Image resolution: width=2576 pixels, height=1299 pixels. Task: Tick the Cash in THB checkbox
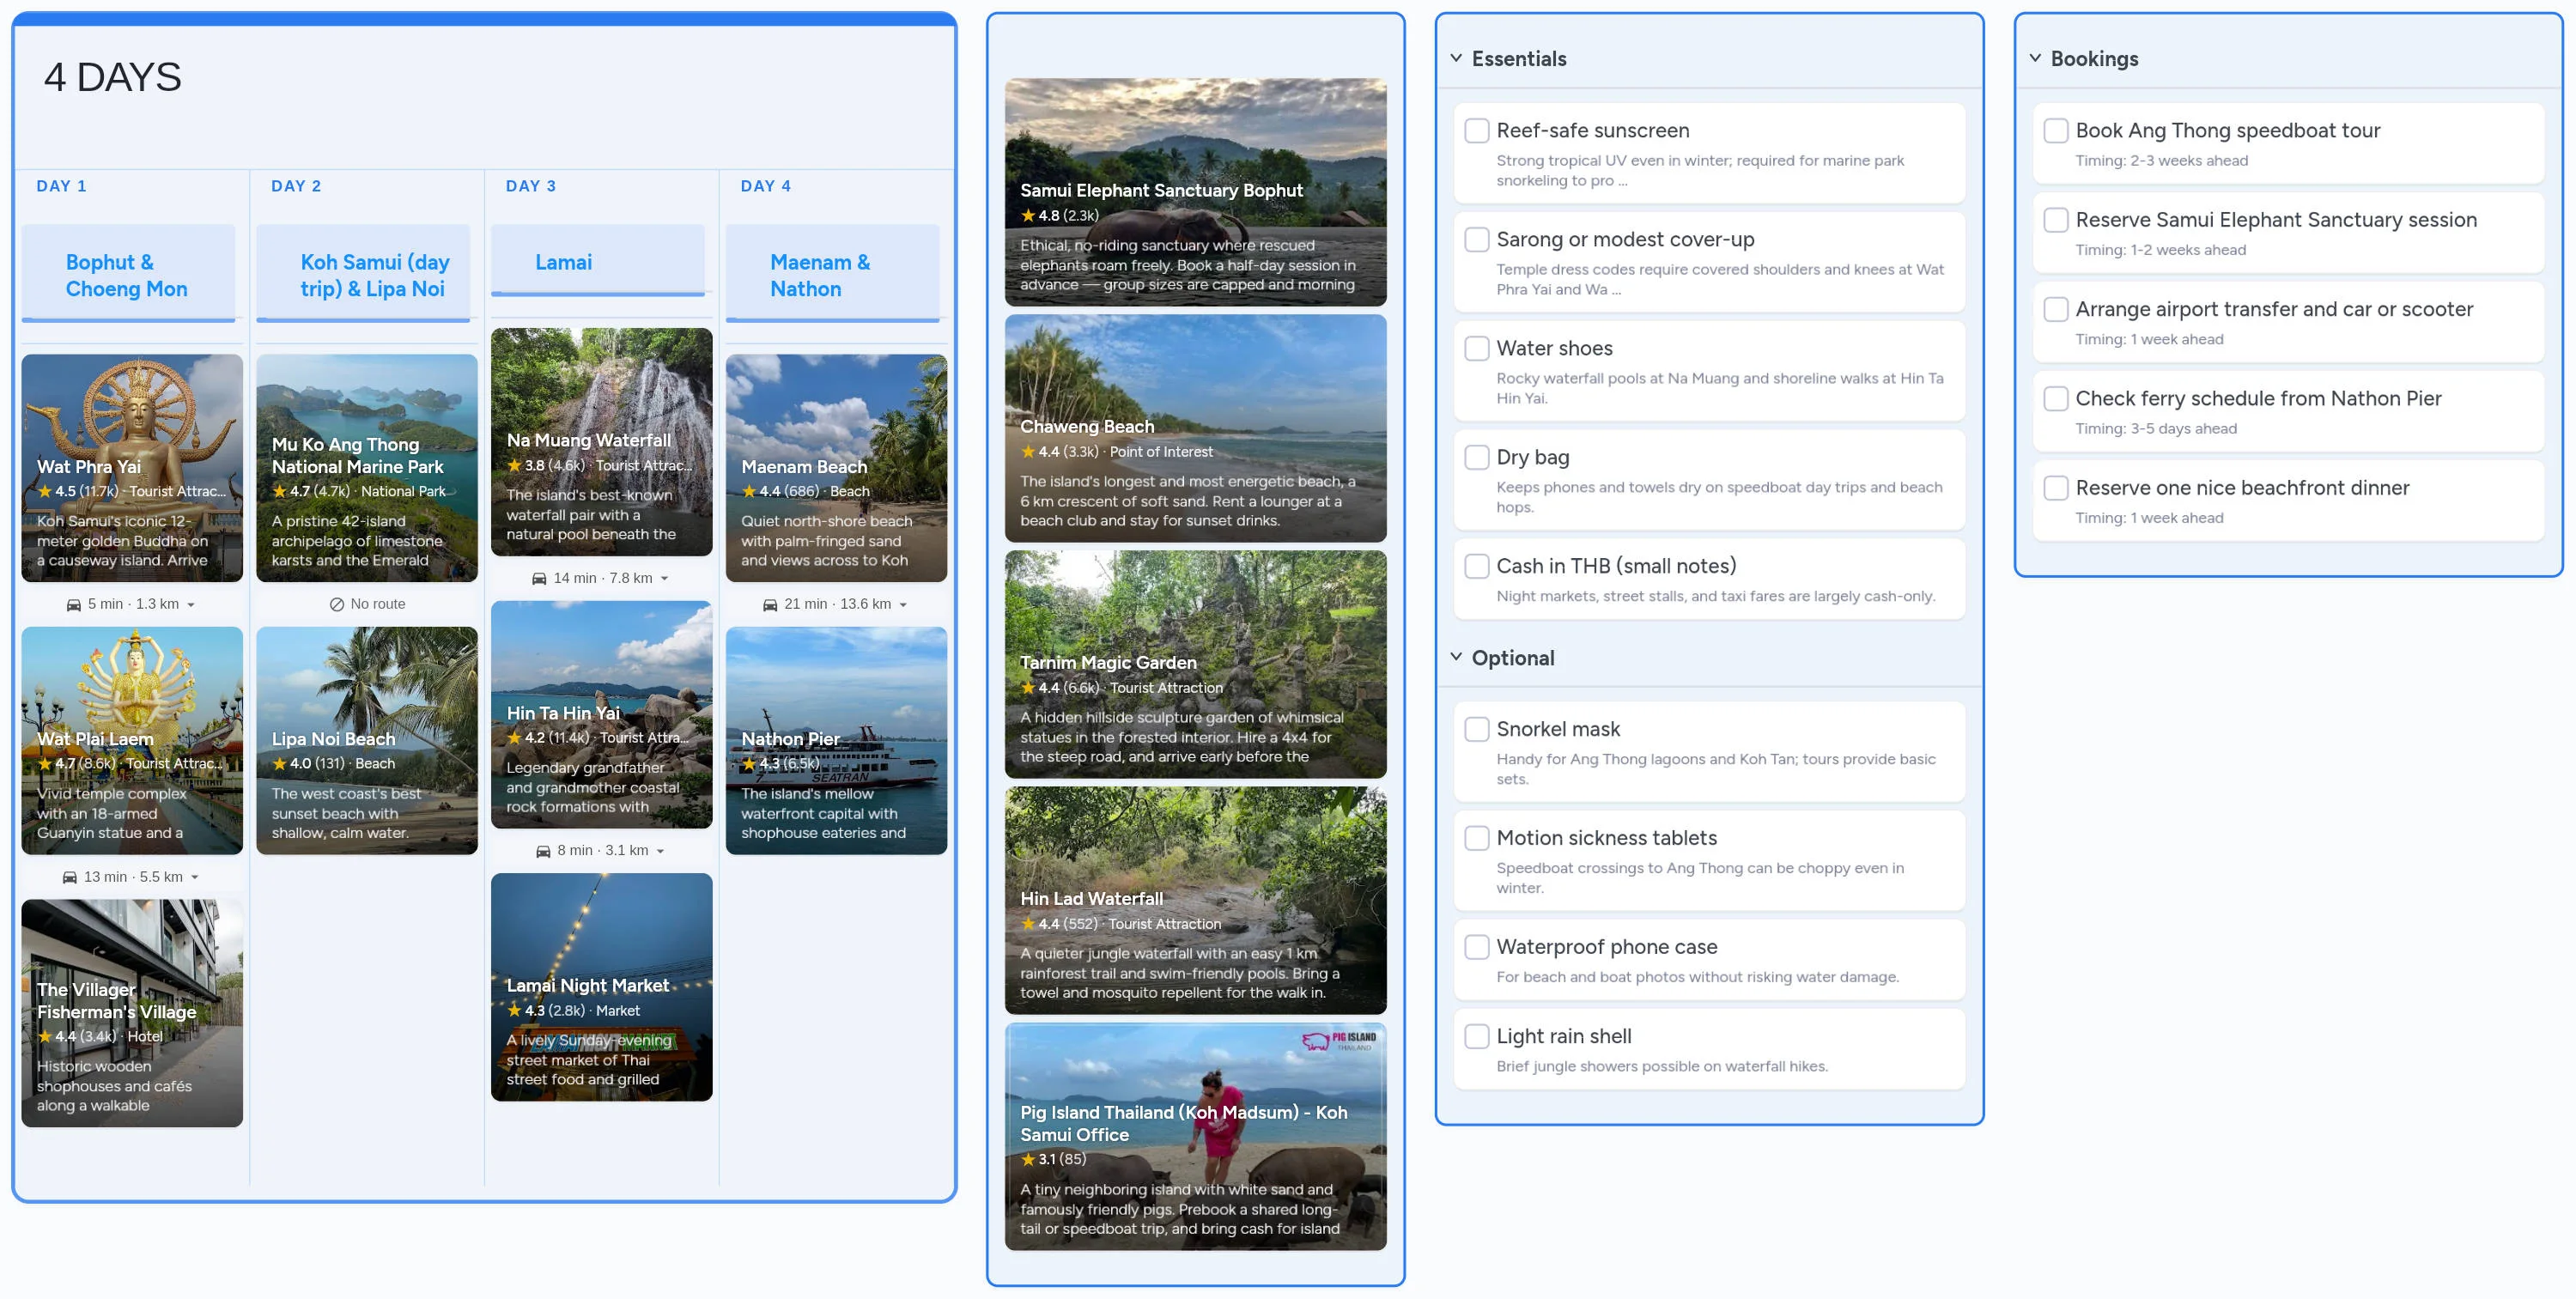pos(1477,567)
